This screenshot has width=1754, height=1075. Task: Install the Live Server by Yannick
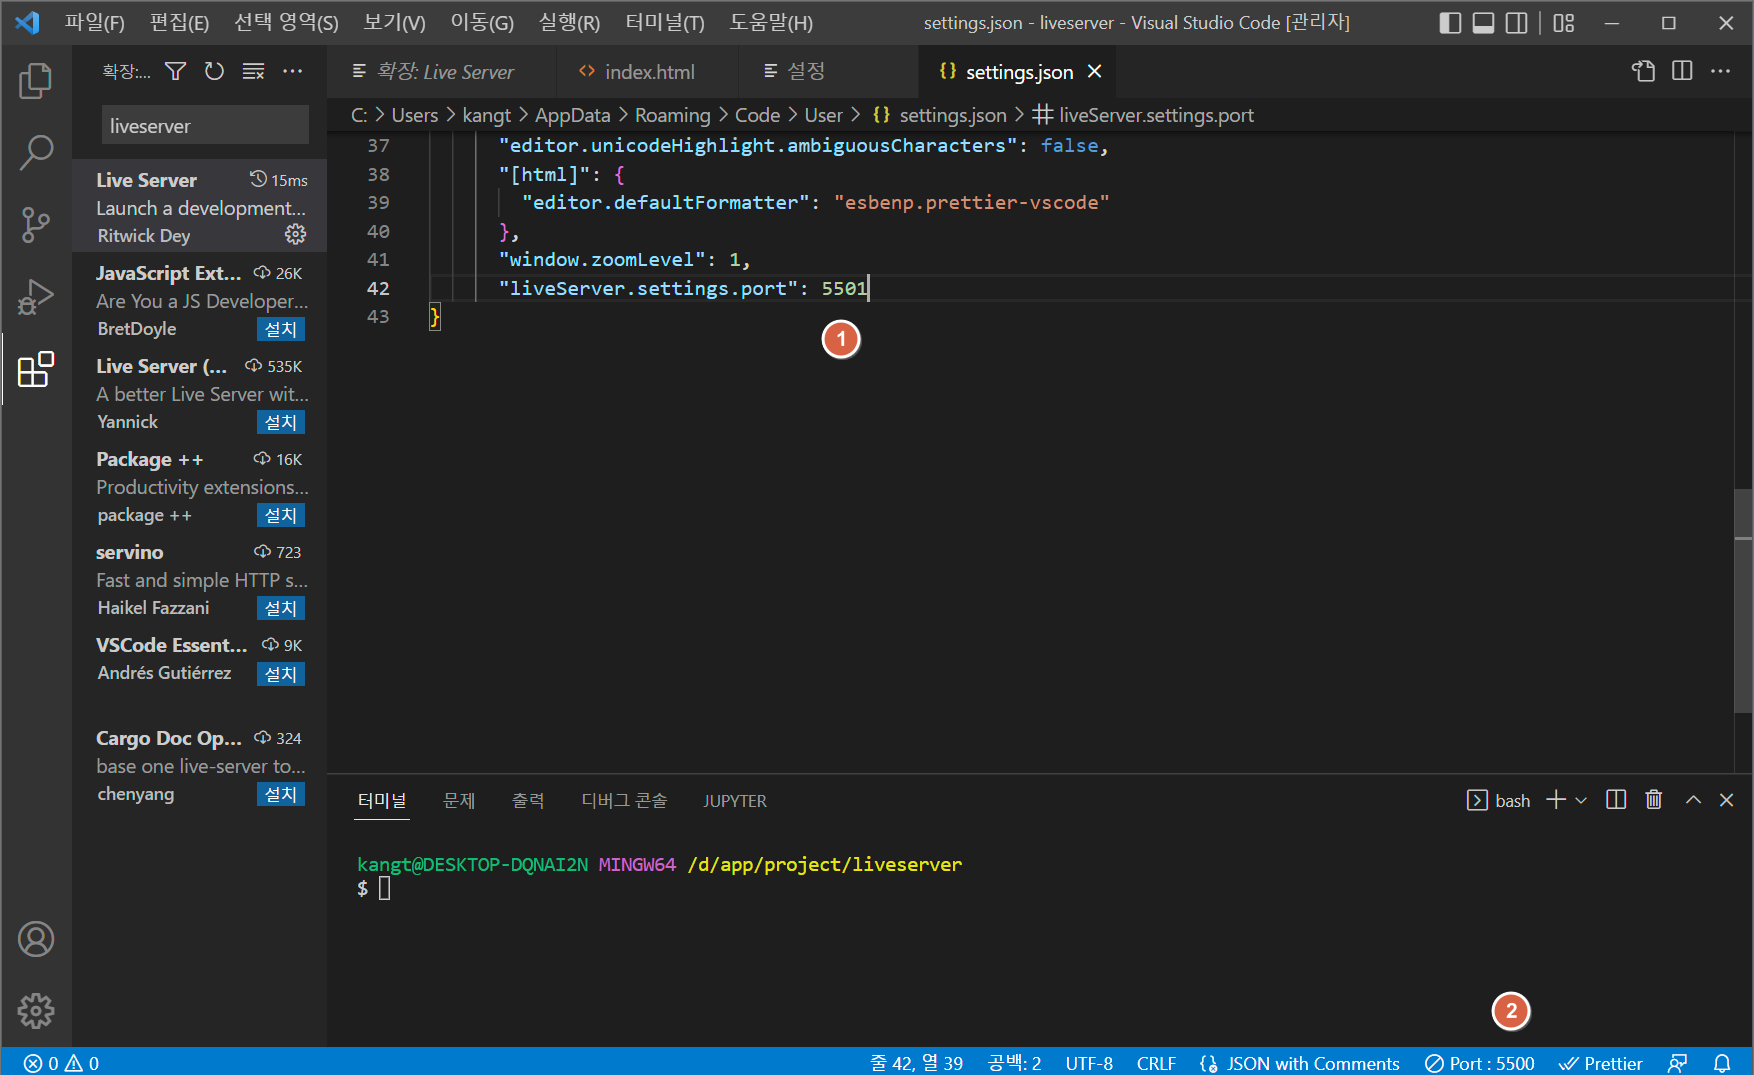281,422
